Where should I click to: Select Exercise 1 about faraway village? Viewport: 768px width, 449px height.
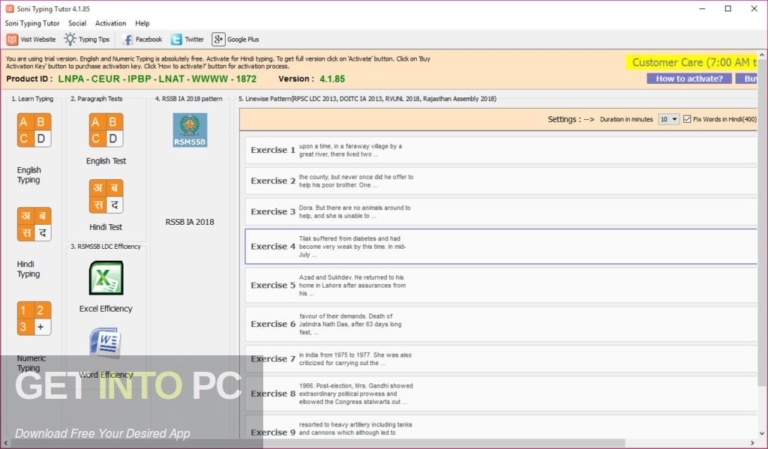tap(501, 150)
